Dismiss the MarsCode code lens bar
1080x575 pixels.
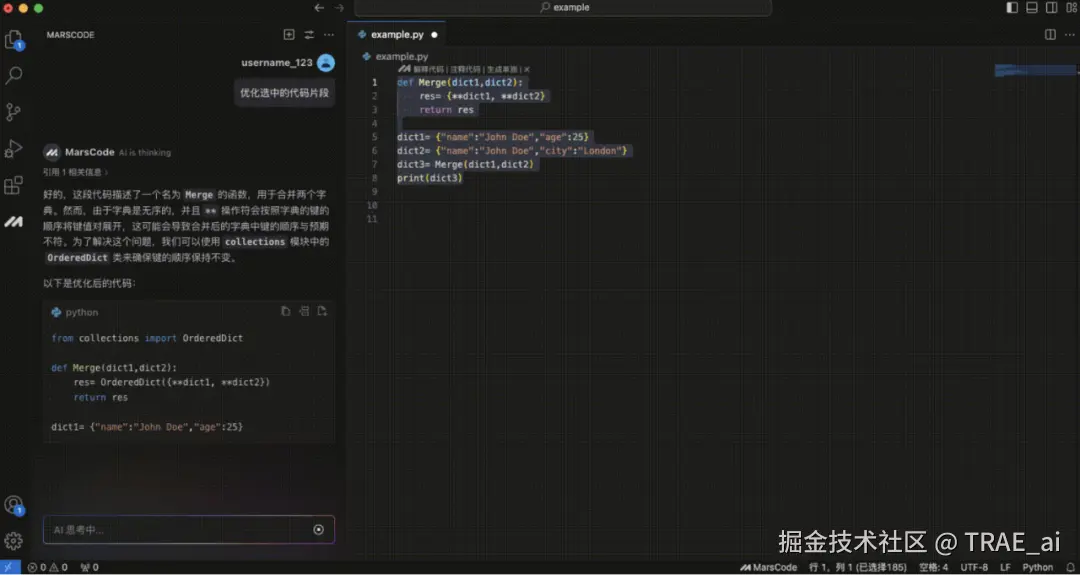coord(527,70)
